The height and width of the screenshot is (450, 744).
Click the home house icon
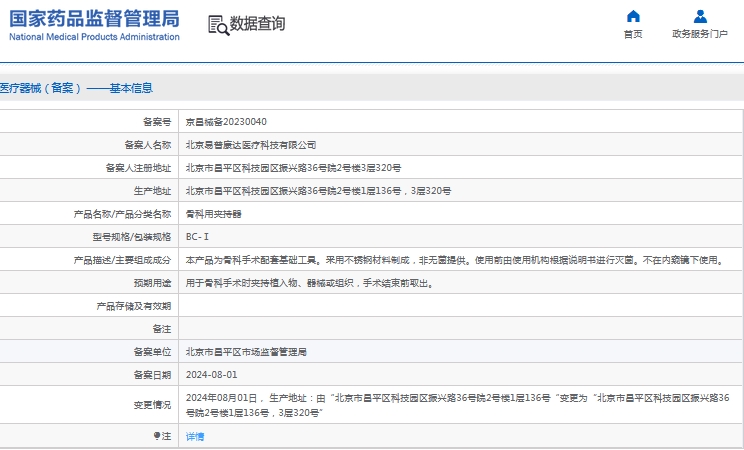633,17
